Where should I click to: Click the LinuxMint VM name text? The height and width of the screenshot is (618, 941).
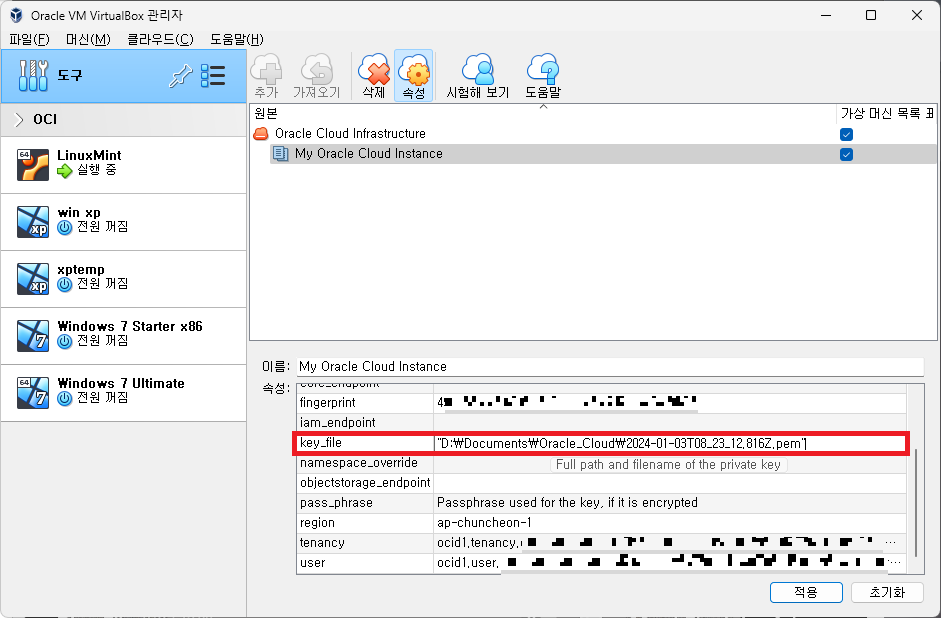click(89, 155)
